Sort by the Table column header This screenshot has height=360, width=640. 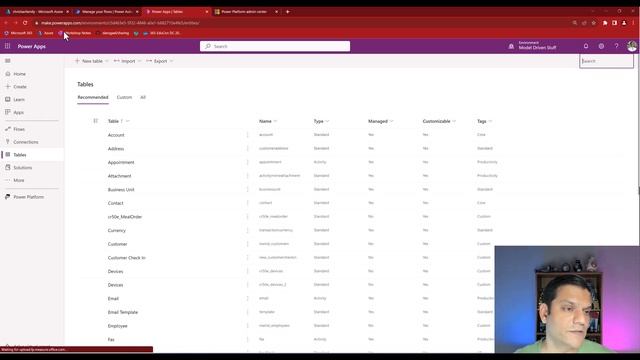click(113, 121)
